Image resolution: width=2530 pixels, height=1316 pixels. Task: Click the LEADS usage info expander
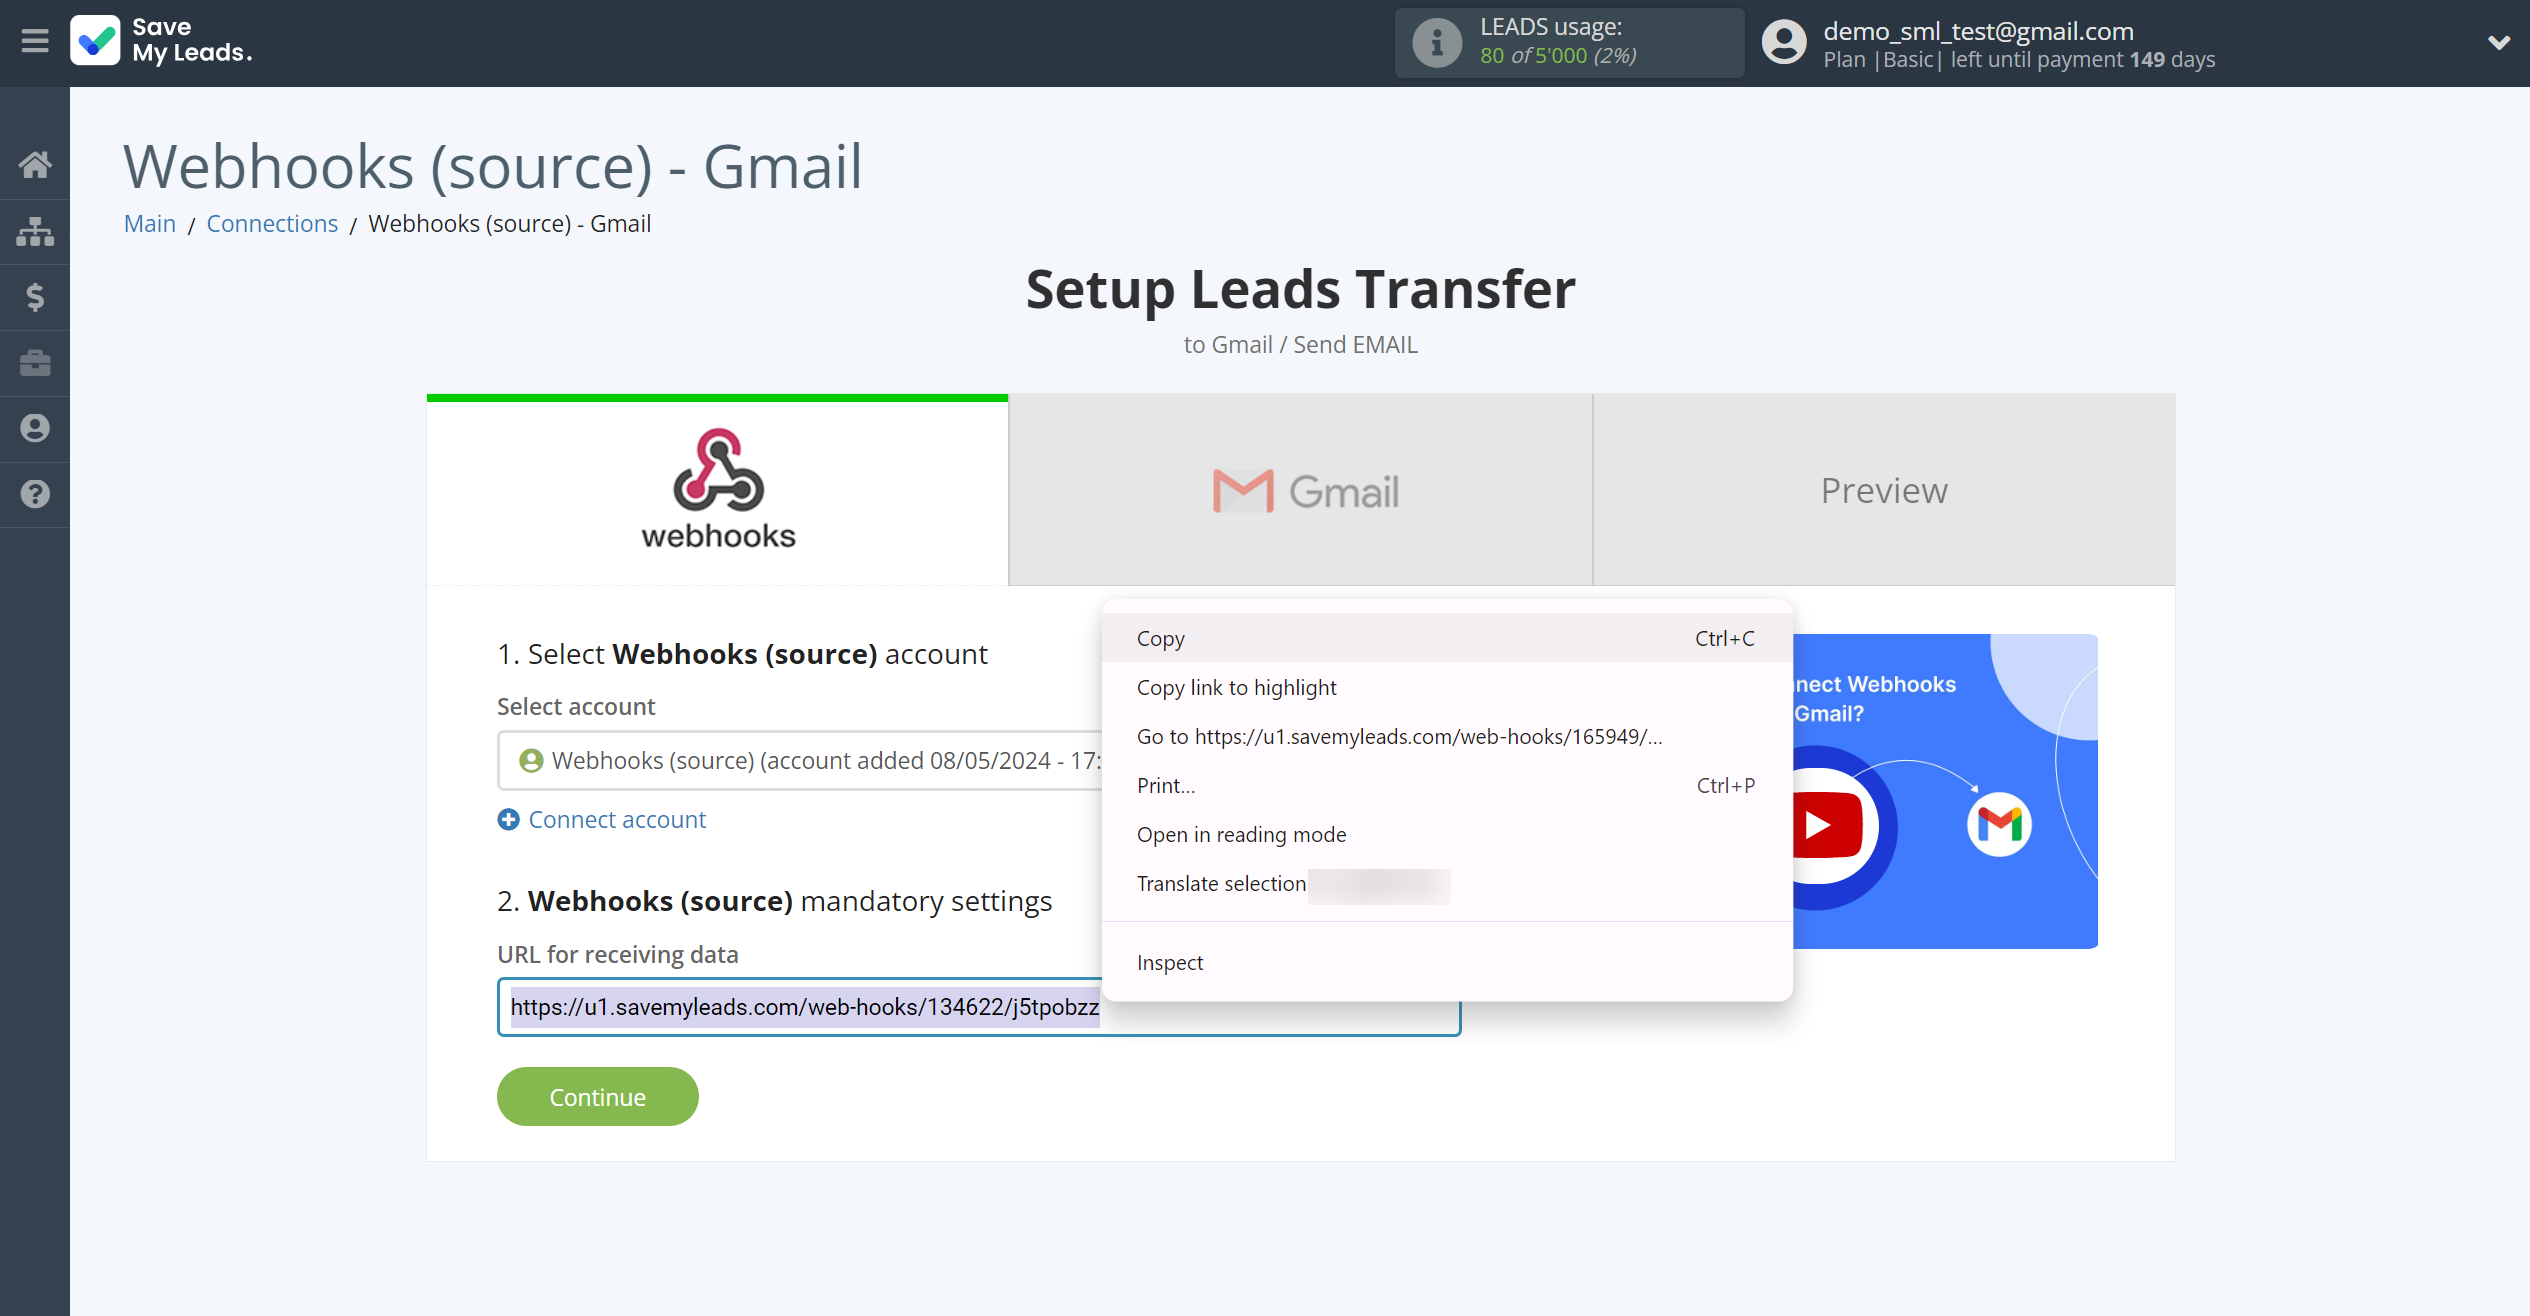point(1432,40)
